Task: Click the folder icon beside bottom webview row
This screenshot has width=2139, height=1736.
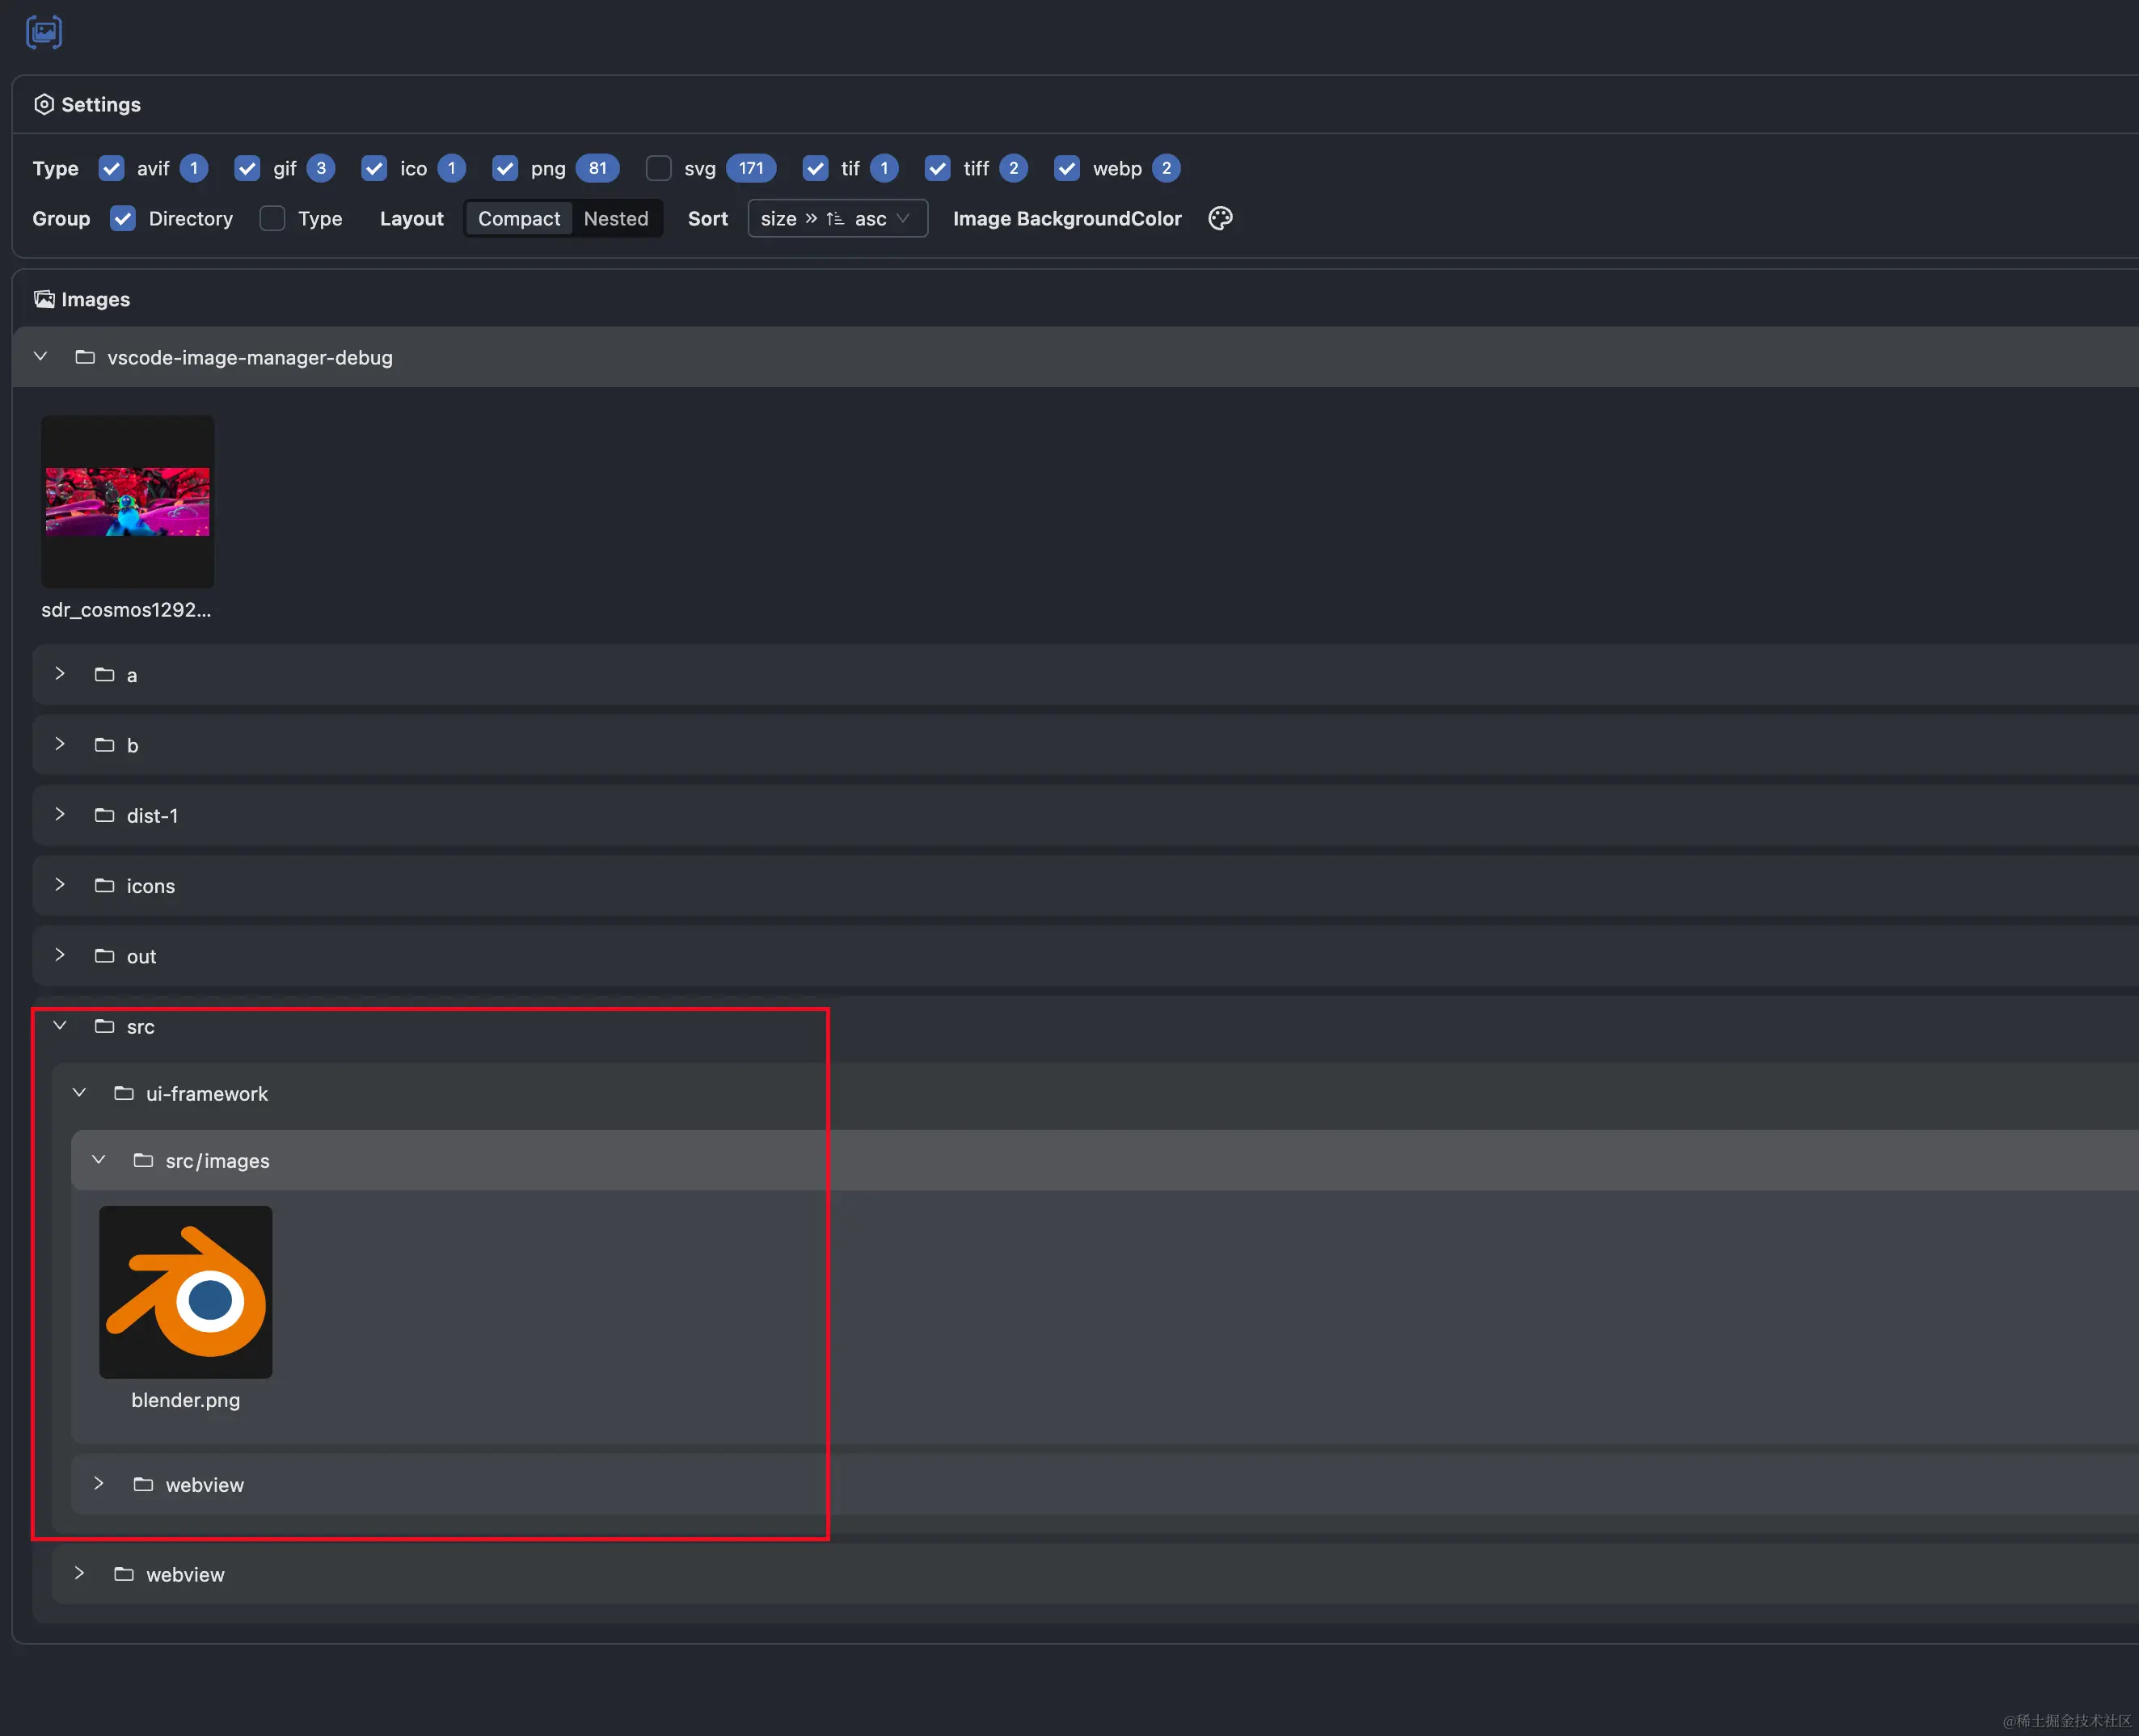Action: coord(124,1573)
